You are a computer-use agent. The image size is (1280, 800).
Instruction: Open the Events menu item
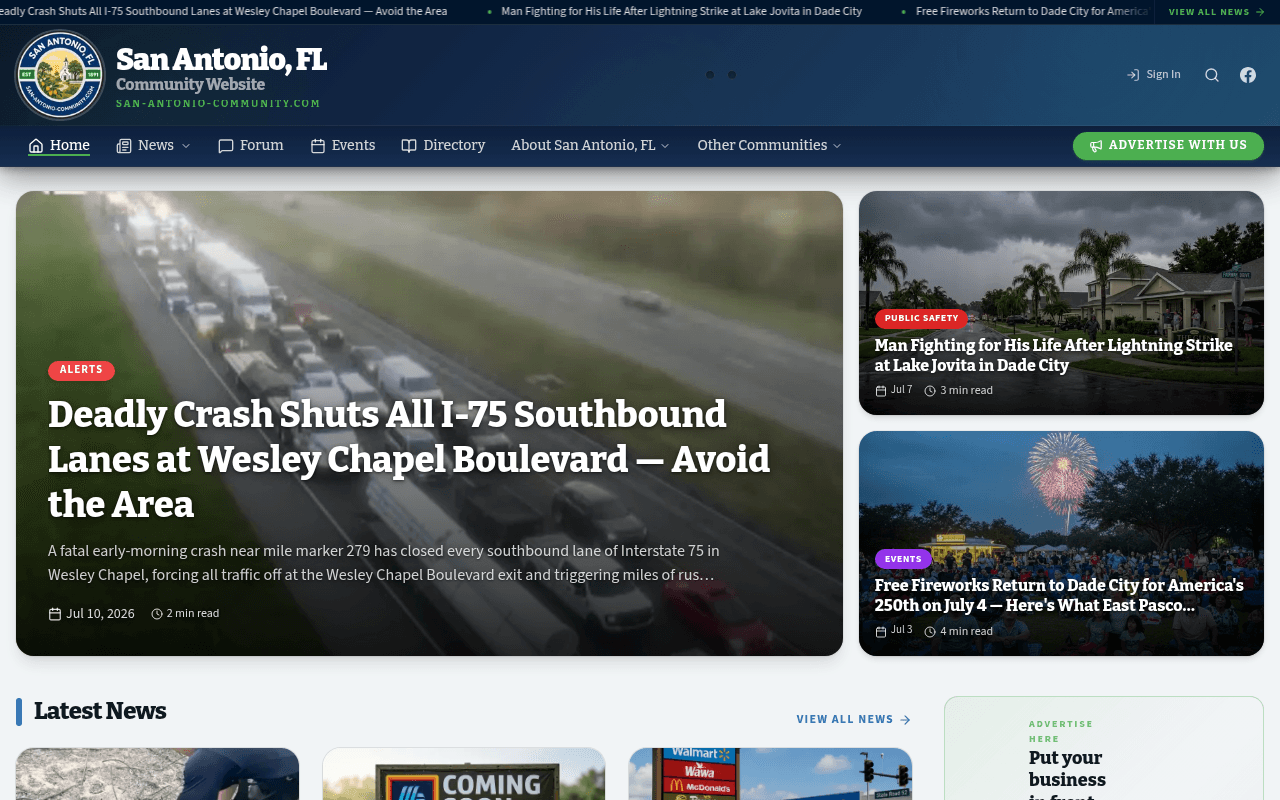tap(343, 146)
